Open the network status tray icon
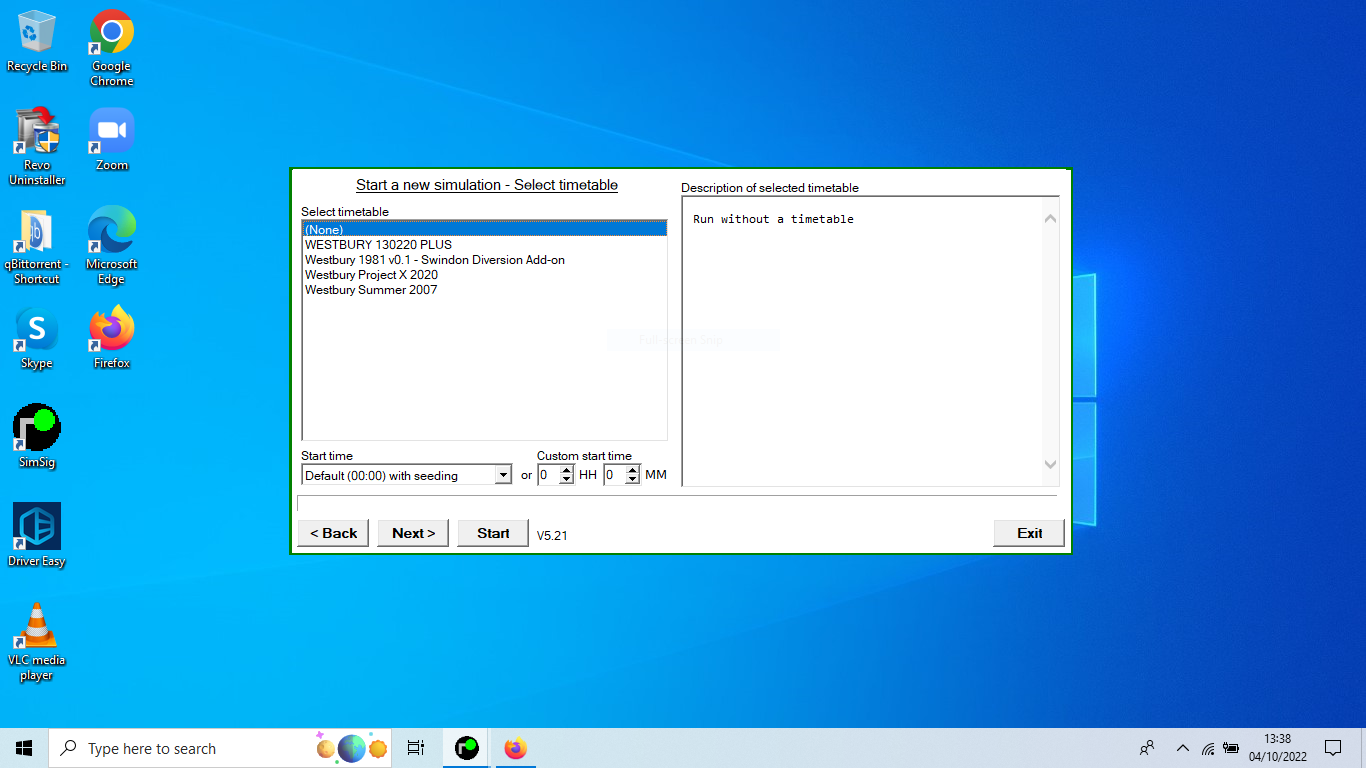The width and height of the screenshot is (1366, 768). tap(1208, 748)
